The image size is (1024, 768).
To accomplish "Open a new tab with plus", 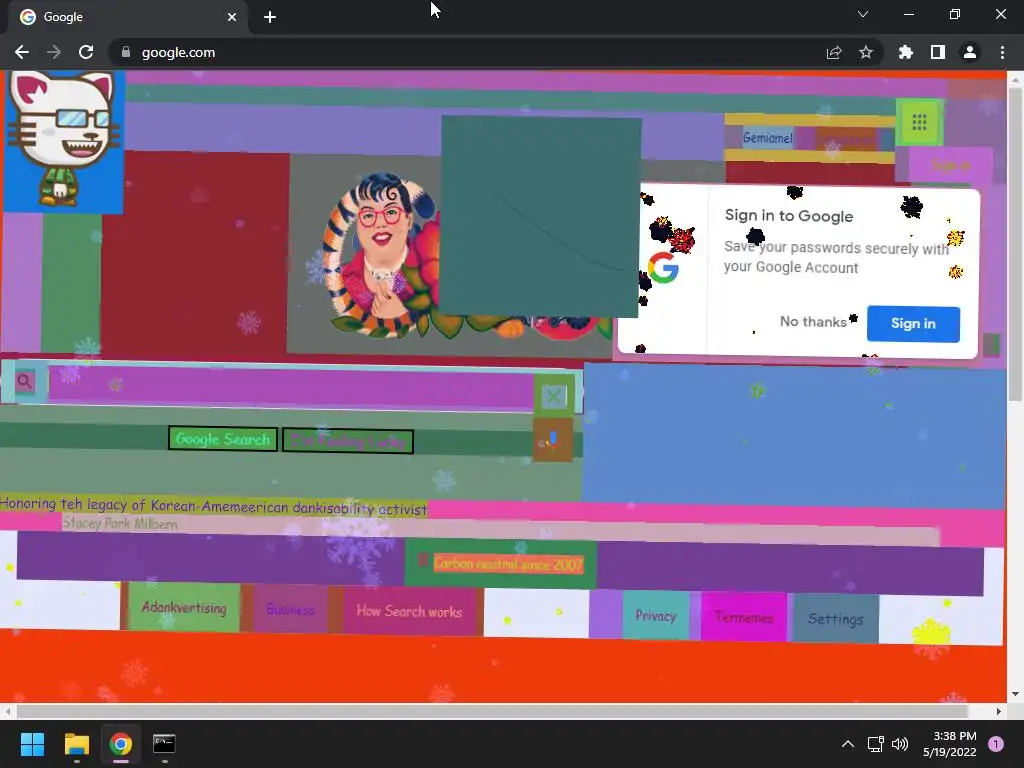I will 270,17.
